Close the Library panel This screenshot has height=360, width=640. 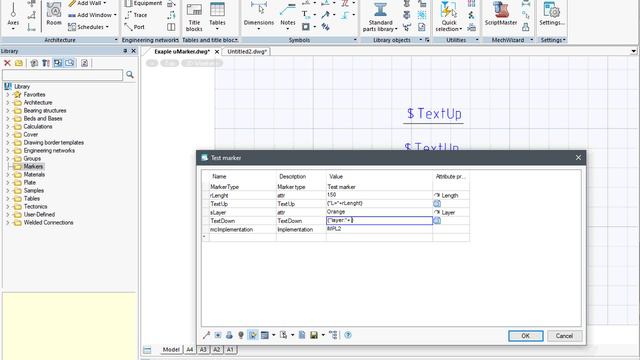point(133,51)
